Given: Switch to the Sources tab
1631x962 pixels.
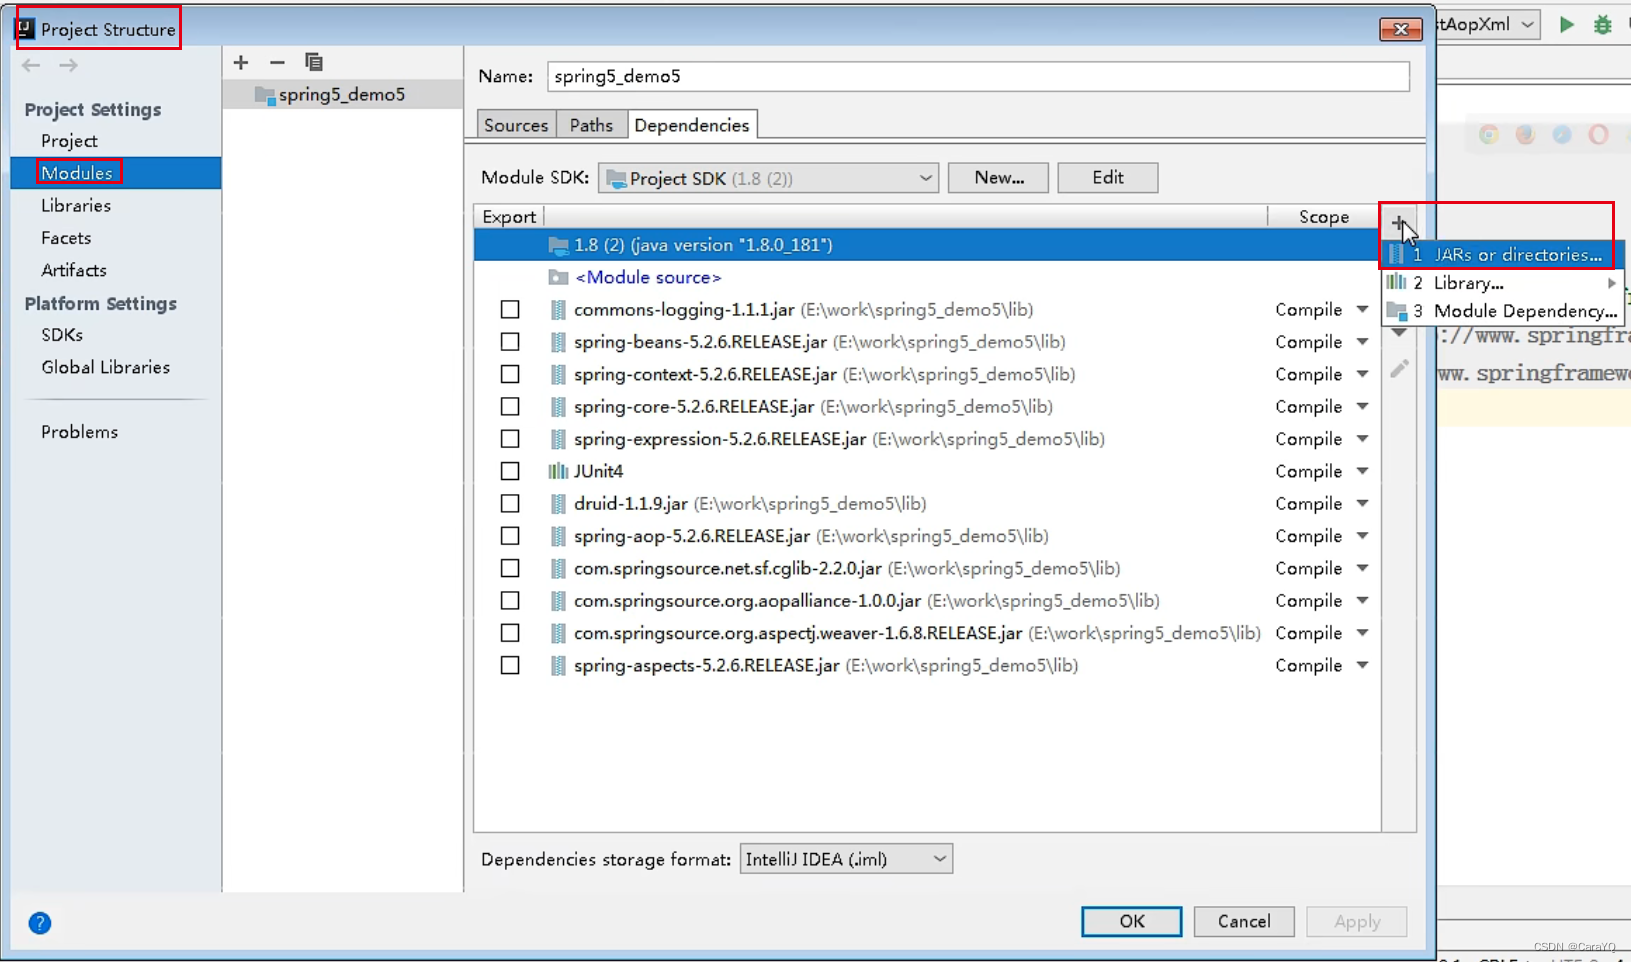Looking at the screenshot, I should point(516,125).
